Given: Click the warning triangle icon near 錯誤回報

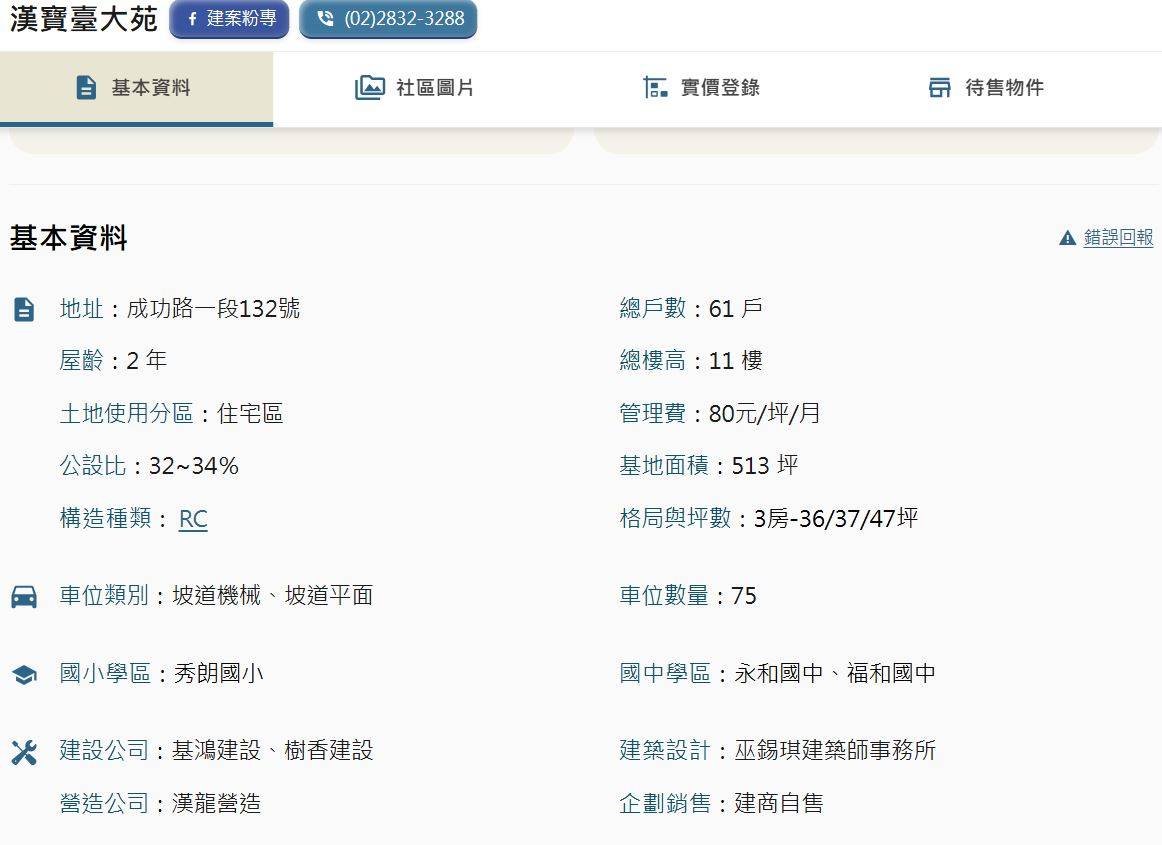Looking at the screenshot, I should (x=1067, y=238).
